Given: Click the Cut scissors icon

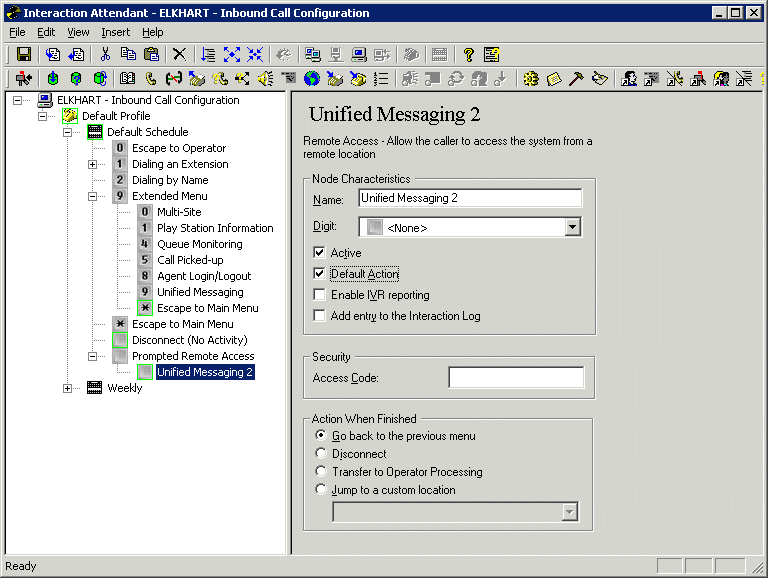Looking at the screenshot, I should tap(105, 54).
